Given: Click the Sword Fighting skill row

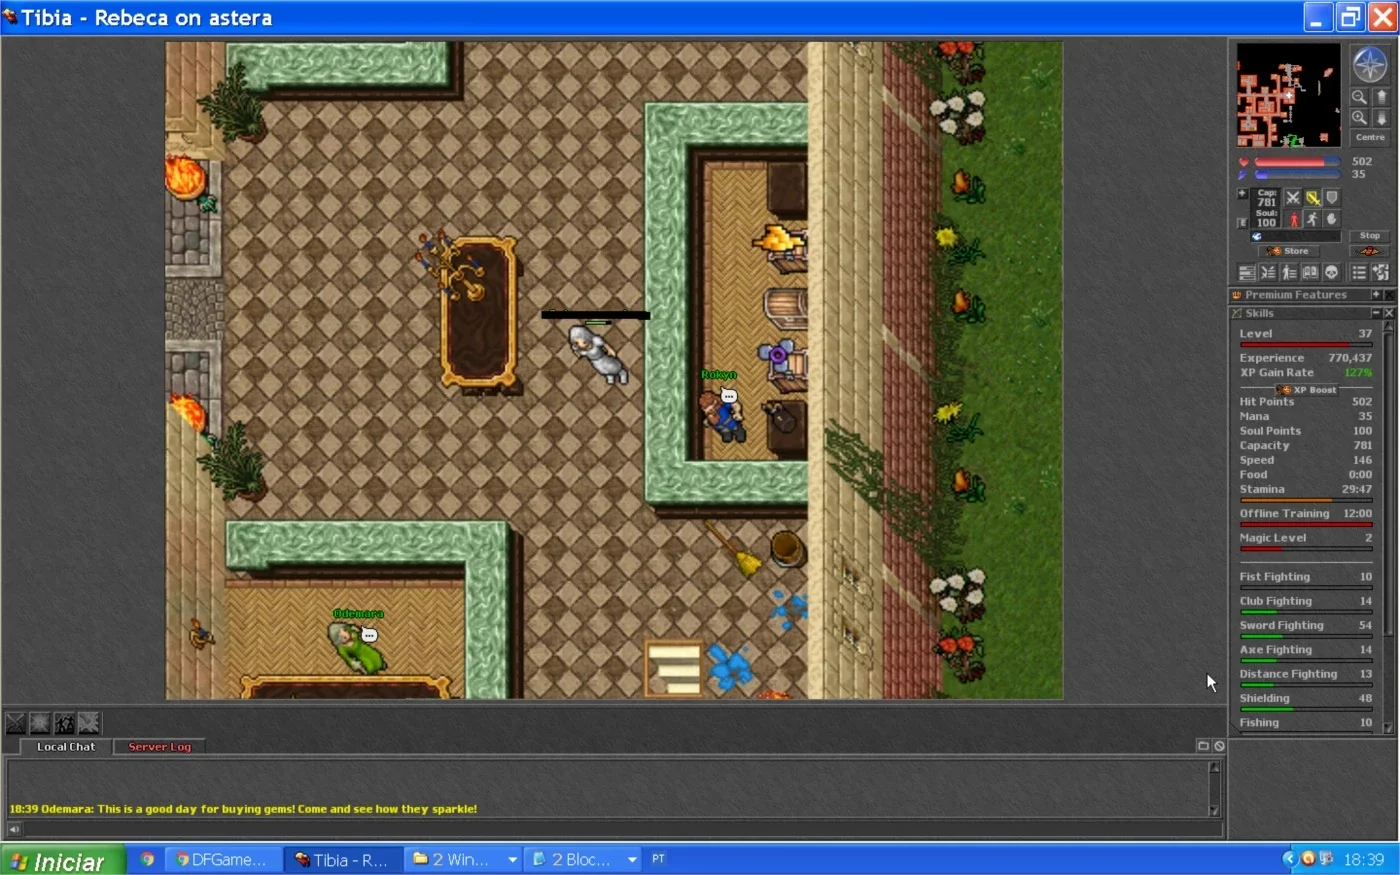Looking at the screenshot, I should [1305, 629].
